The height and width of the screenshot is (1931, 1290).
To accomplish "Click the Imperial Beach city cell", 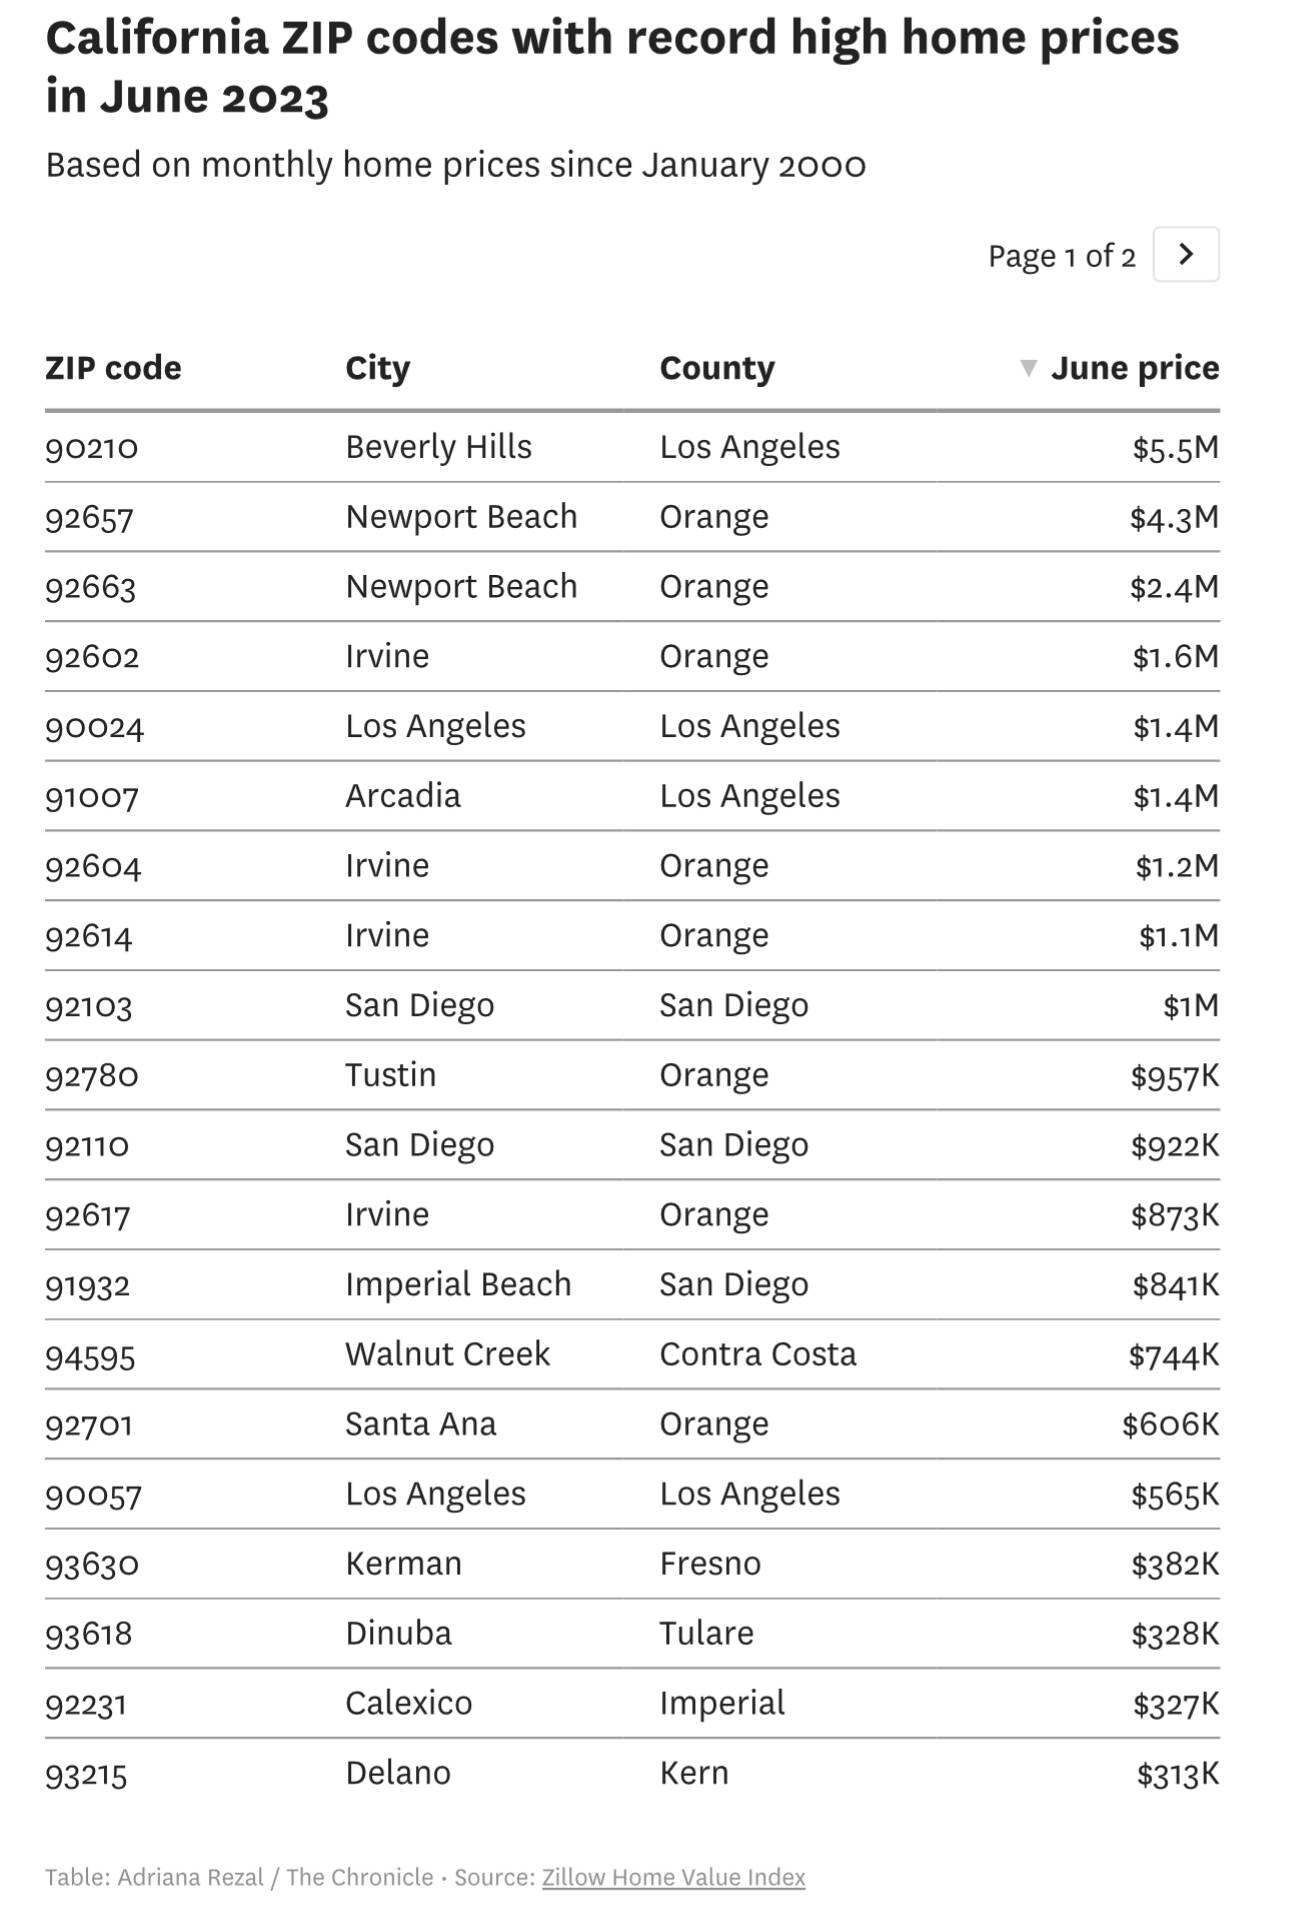I will [458, 1284].
